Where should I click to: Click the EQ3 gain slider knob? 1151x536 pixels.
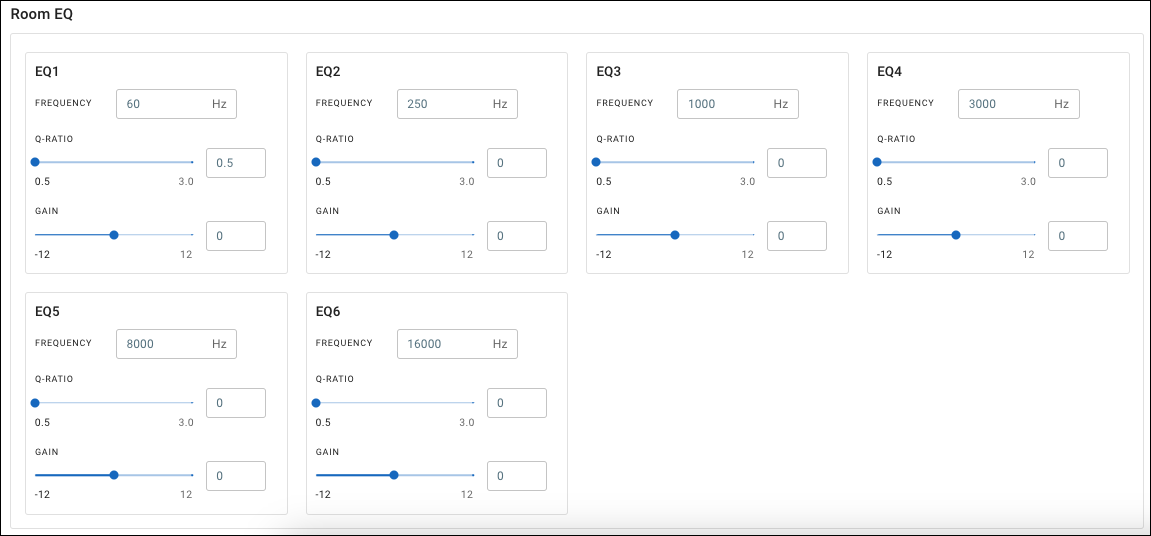[675, 235]
